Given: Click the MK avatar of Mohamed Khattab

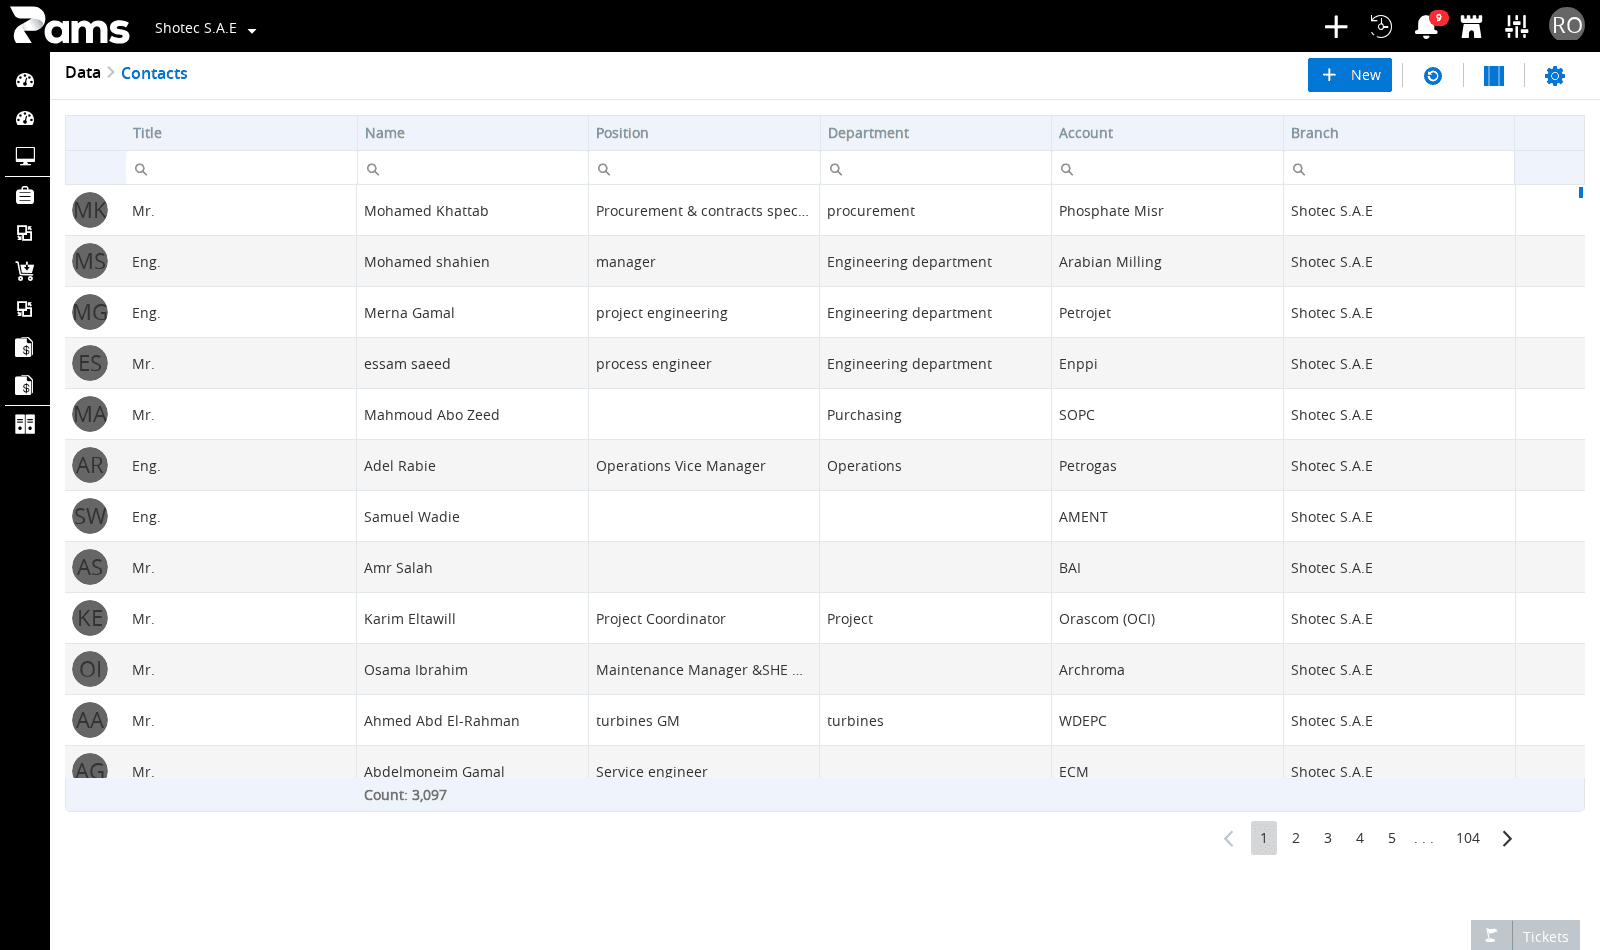Looking at the screenshot, I should point(90,210).
